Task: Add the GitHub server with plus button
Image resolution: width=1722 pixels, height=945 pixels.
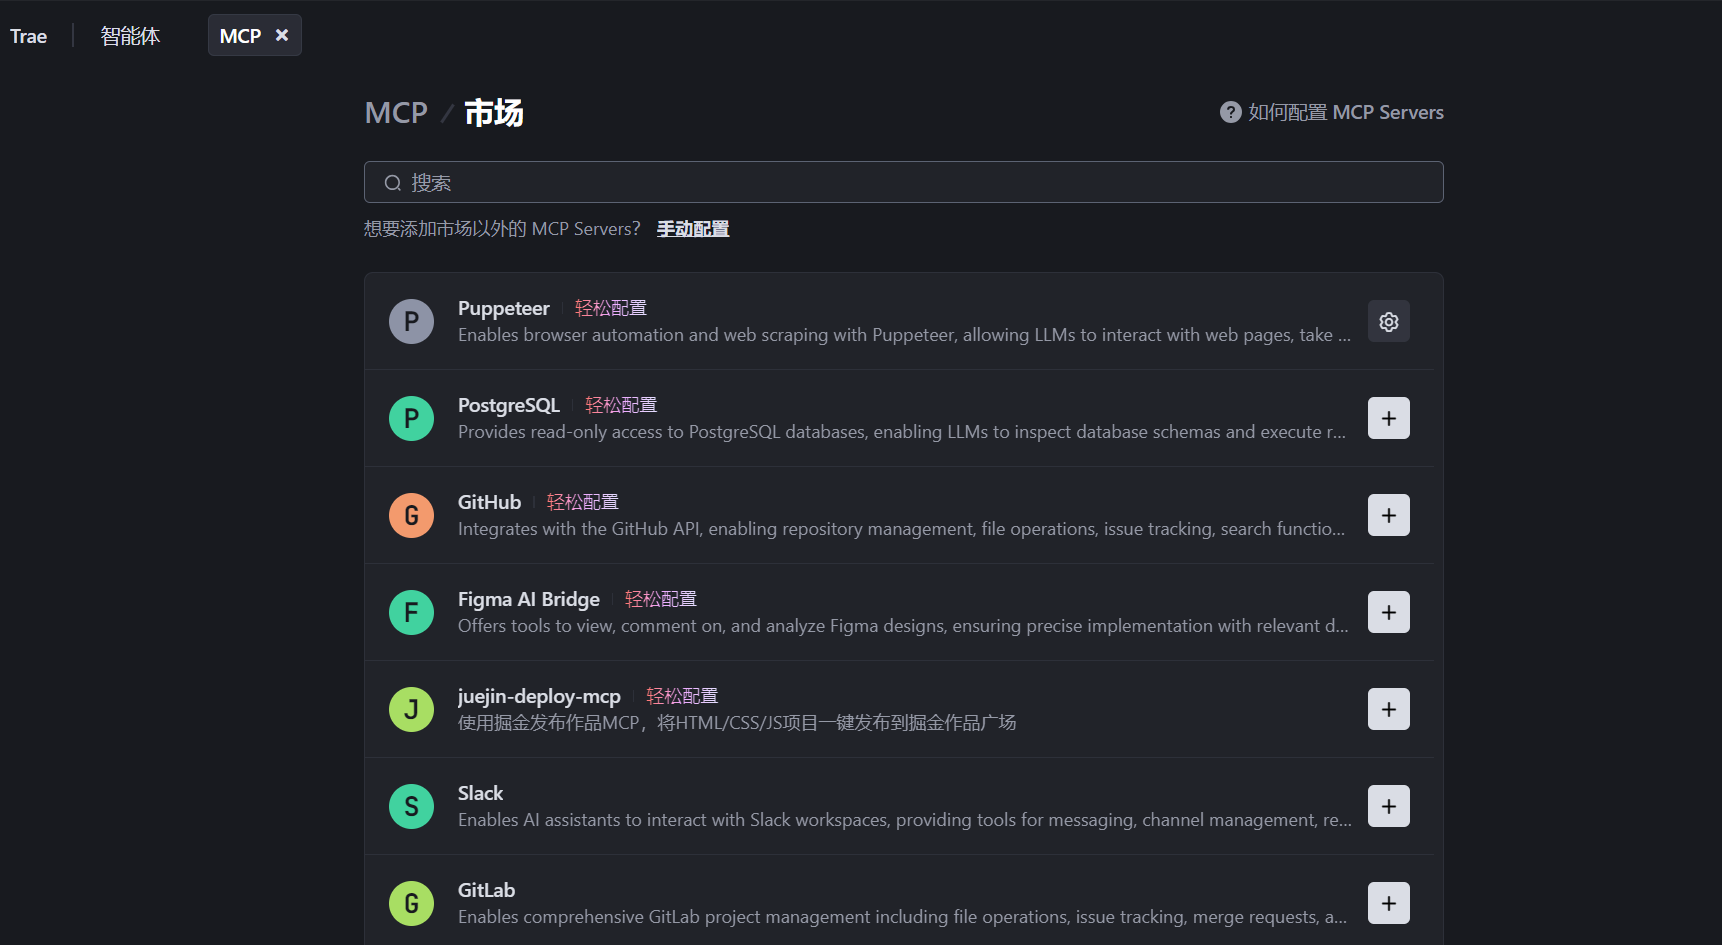Action: coord(1388,515)
